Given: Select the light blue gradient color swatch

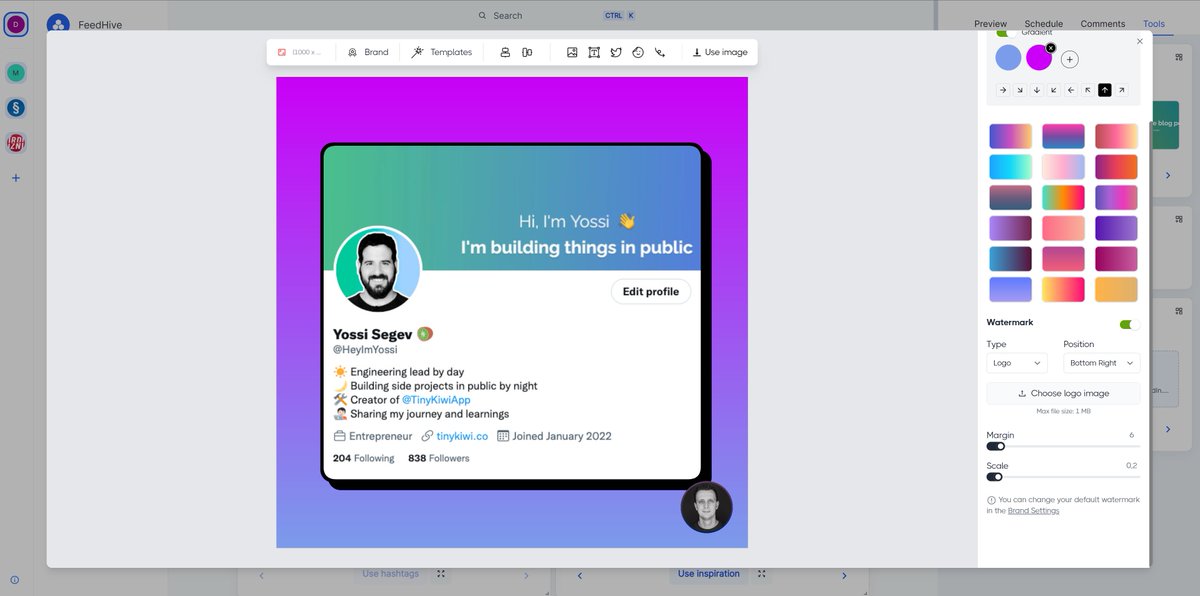Looking at the screenshot, I should (1008, 58).
